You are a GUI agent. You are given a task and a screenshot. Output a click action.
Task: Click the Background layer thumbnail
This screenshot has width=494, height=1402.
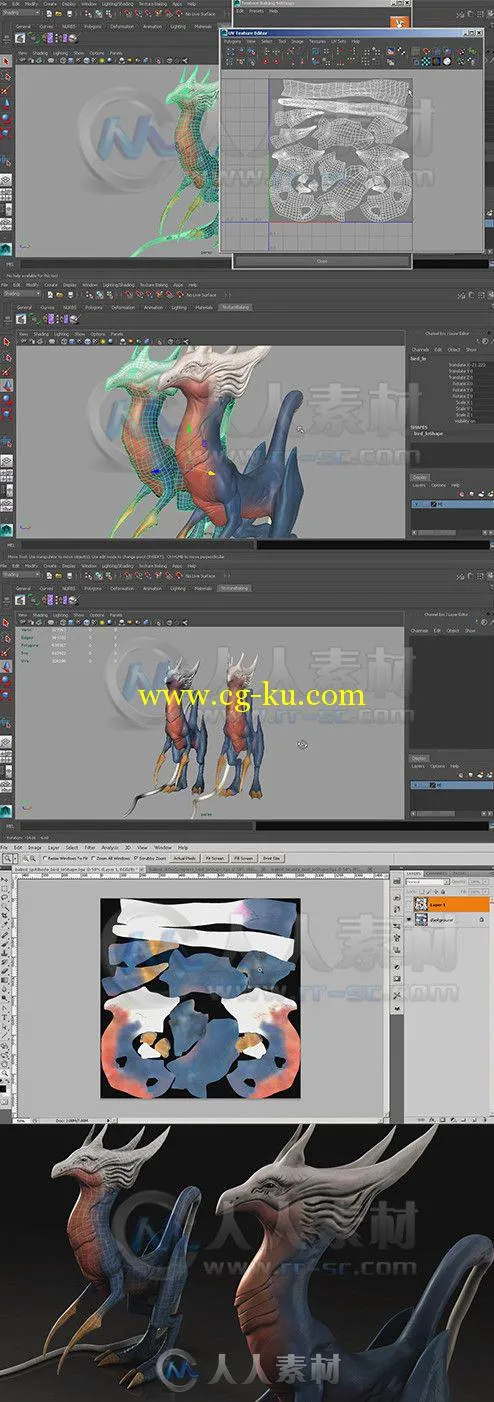pyautogui.click(x=421, y=920)
